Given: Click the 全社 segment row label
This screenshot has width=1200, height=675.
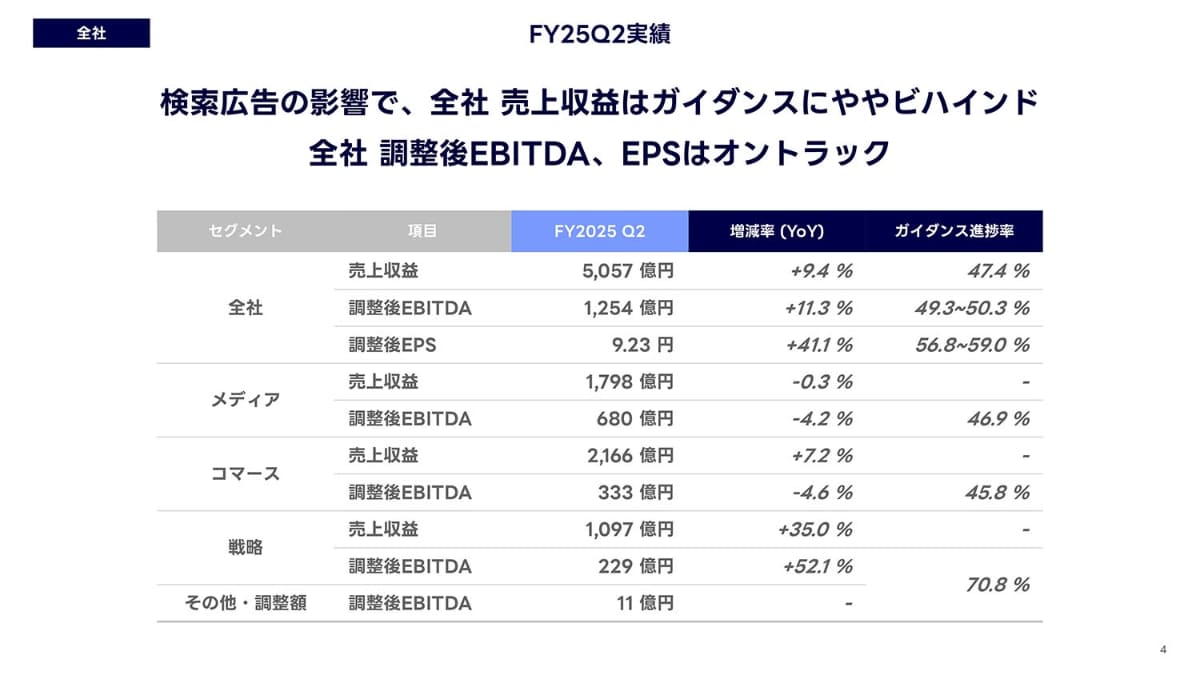Looking at the screenshot, I should 246,308.
